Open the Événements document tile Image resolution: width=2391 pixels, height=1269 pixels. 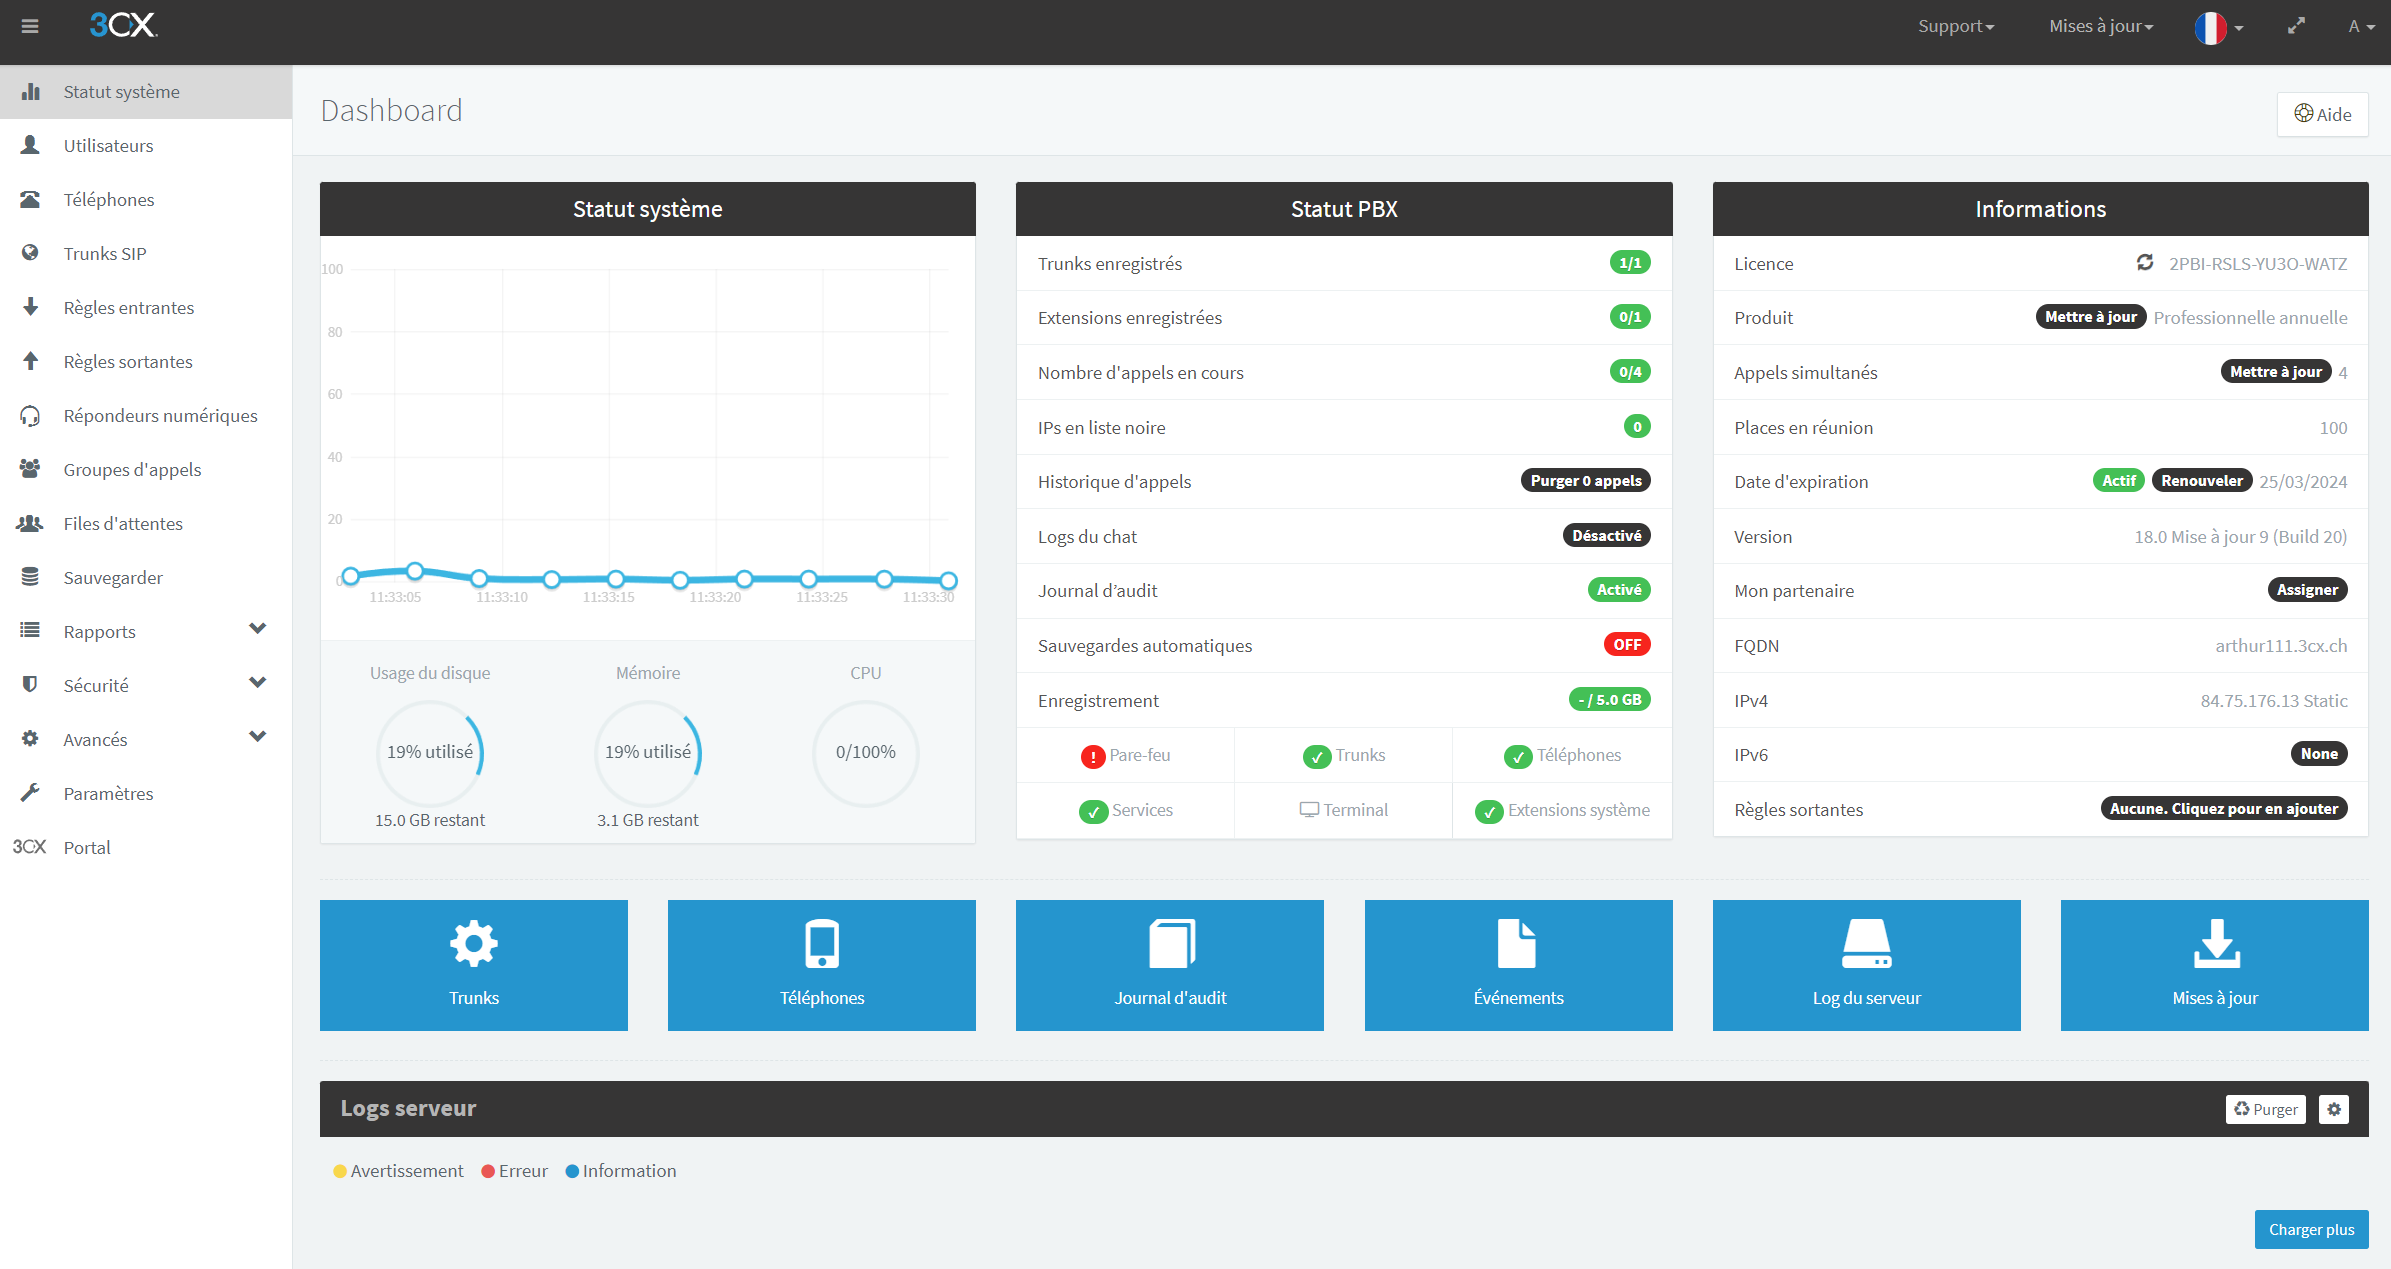point(1518,965)
